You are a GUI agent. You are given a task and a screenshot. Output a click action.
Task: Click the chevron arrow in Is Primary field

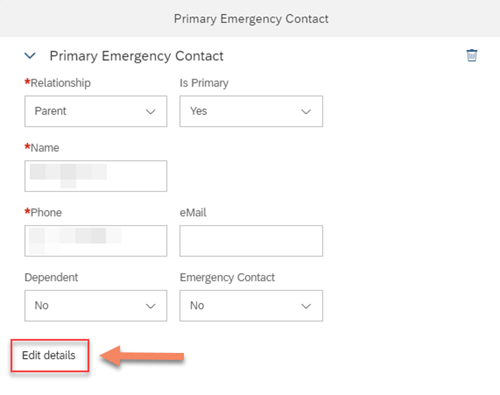pyautogui.click(x=306, y=112)
